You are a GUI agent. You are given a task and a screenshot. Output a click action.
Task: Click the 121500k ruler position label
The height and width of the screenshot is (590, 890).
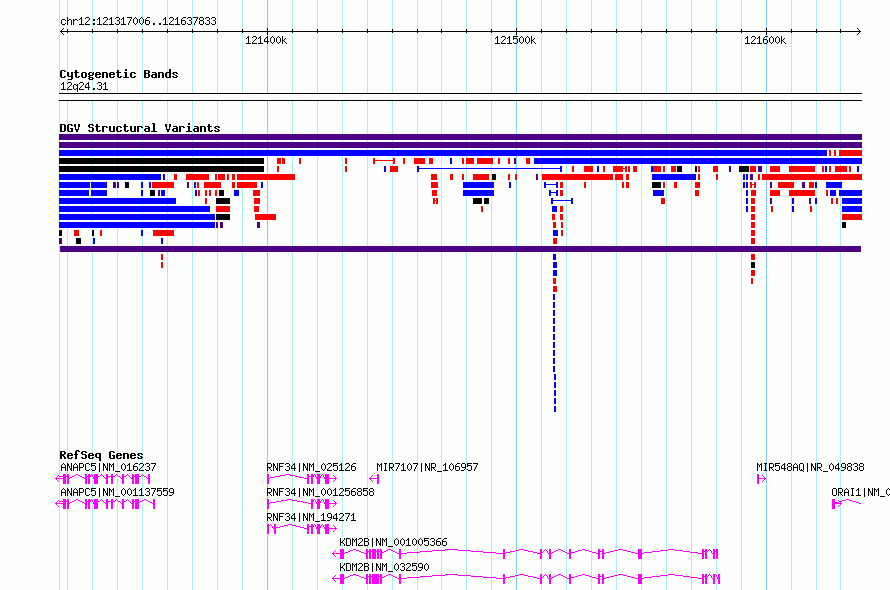pyautogui.click(x=515, y=40)
